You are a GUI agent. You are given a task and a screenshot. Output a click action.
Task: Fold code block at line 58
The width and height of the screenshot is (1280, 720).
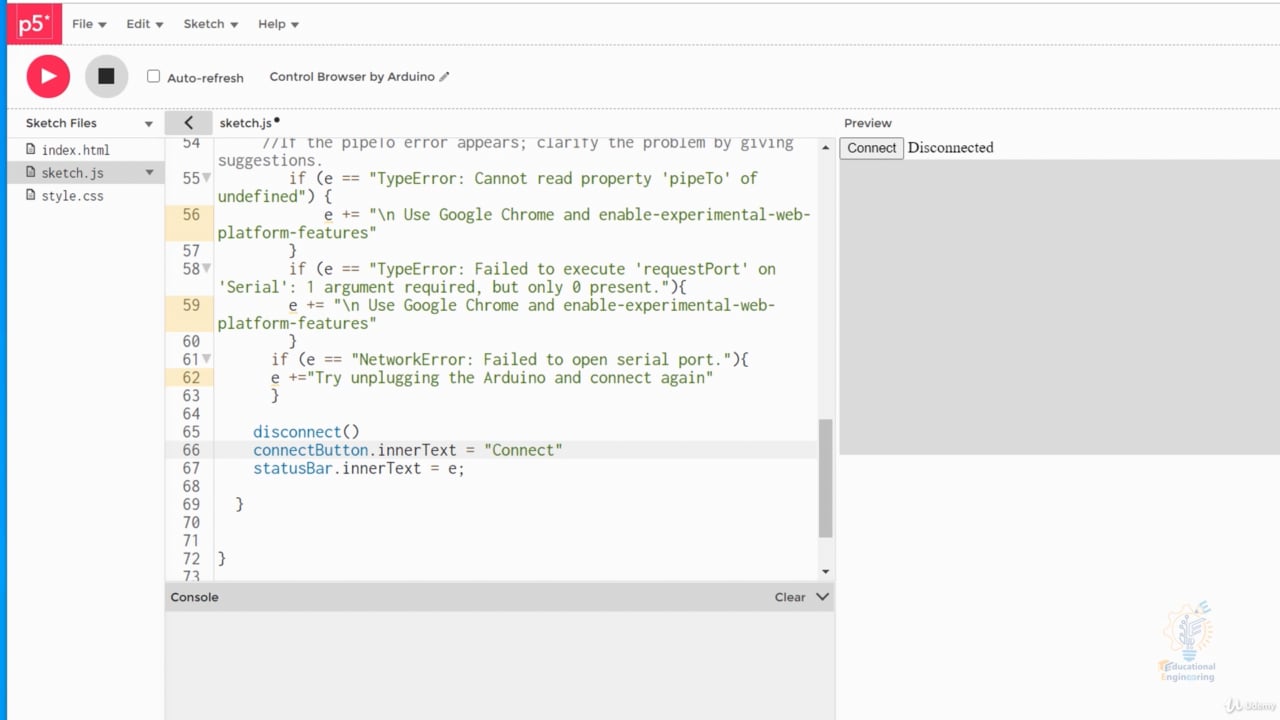pyautogui.click(x=207, y=269)
